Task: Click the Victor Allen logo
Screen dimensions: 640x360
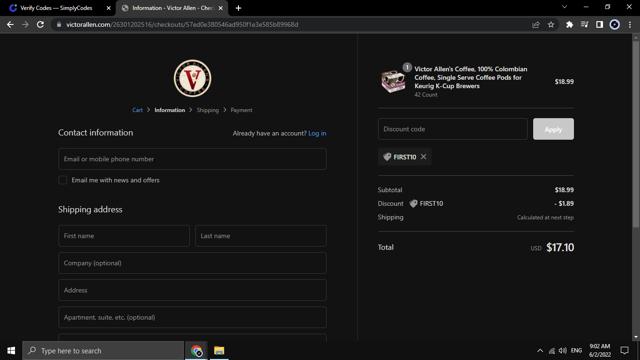Action: click(192, 78)
